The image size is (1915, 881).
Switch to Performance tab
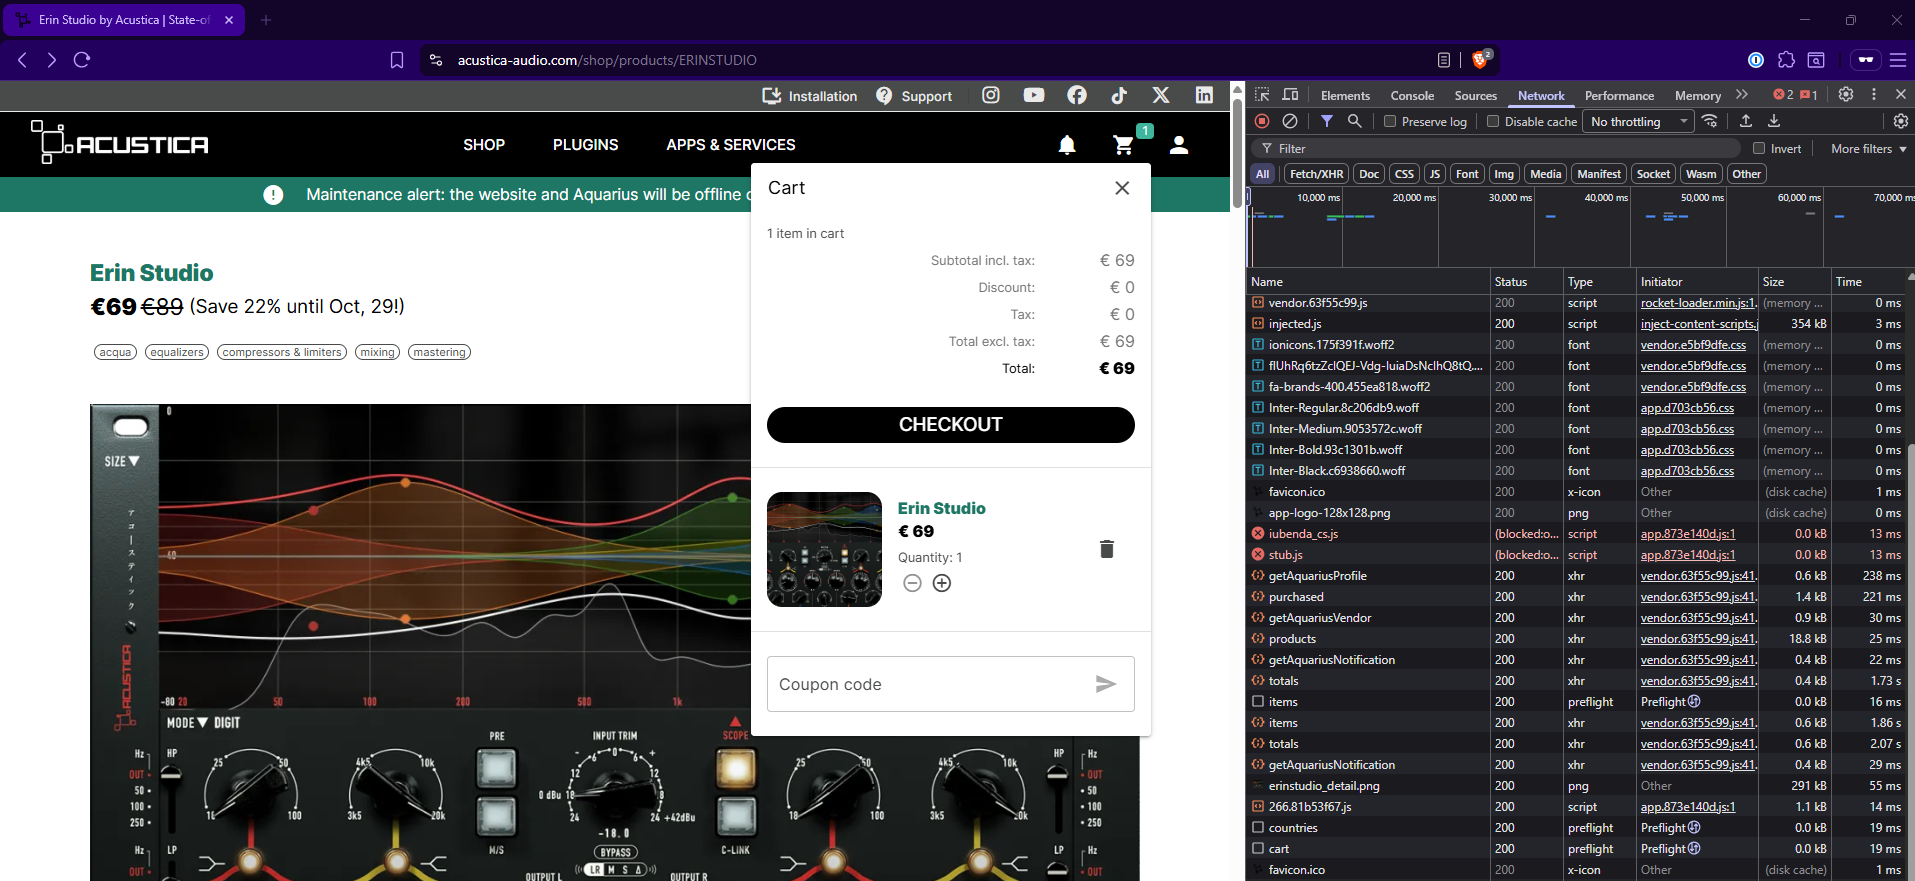click(x=1619, y=95)
